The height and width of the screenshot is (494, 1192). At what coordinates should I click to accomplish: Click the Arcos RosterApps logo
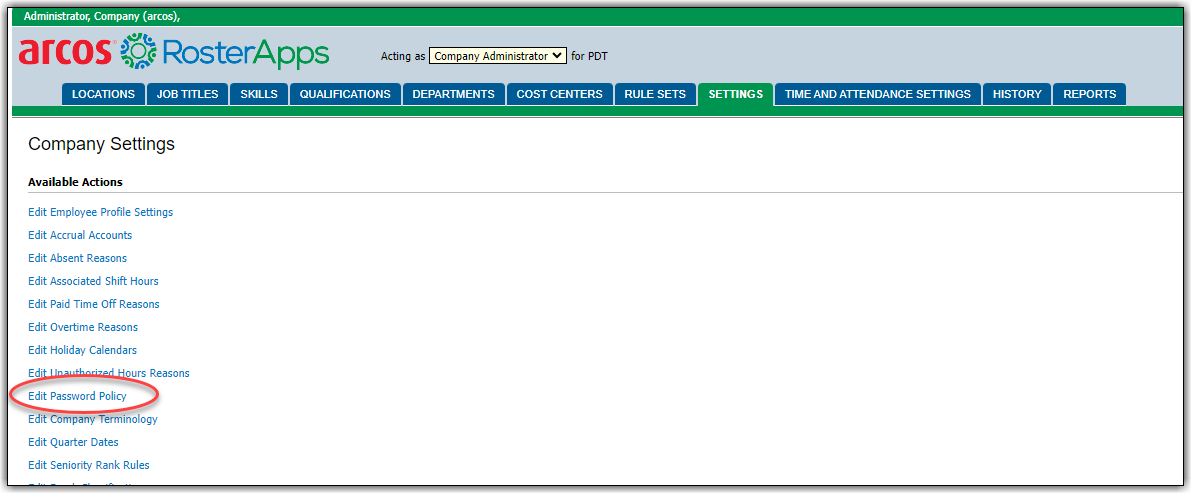(173, 53)
